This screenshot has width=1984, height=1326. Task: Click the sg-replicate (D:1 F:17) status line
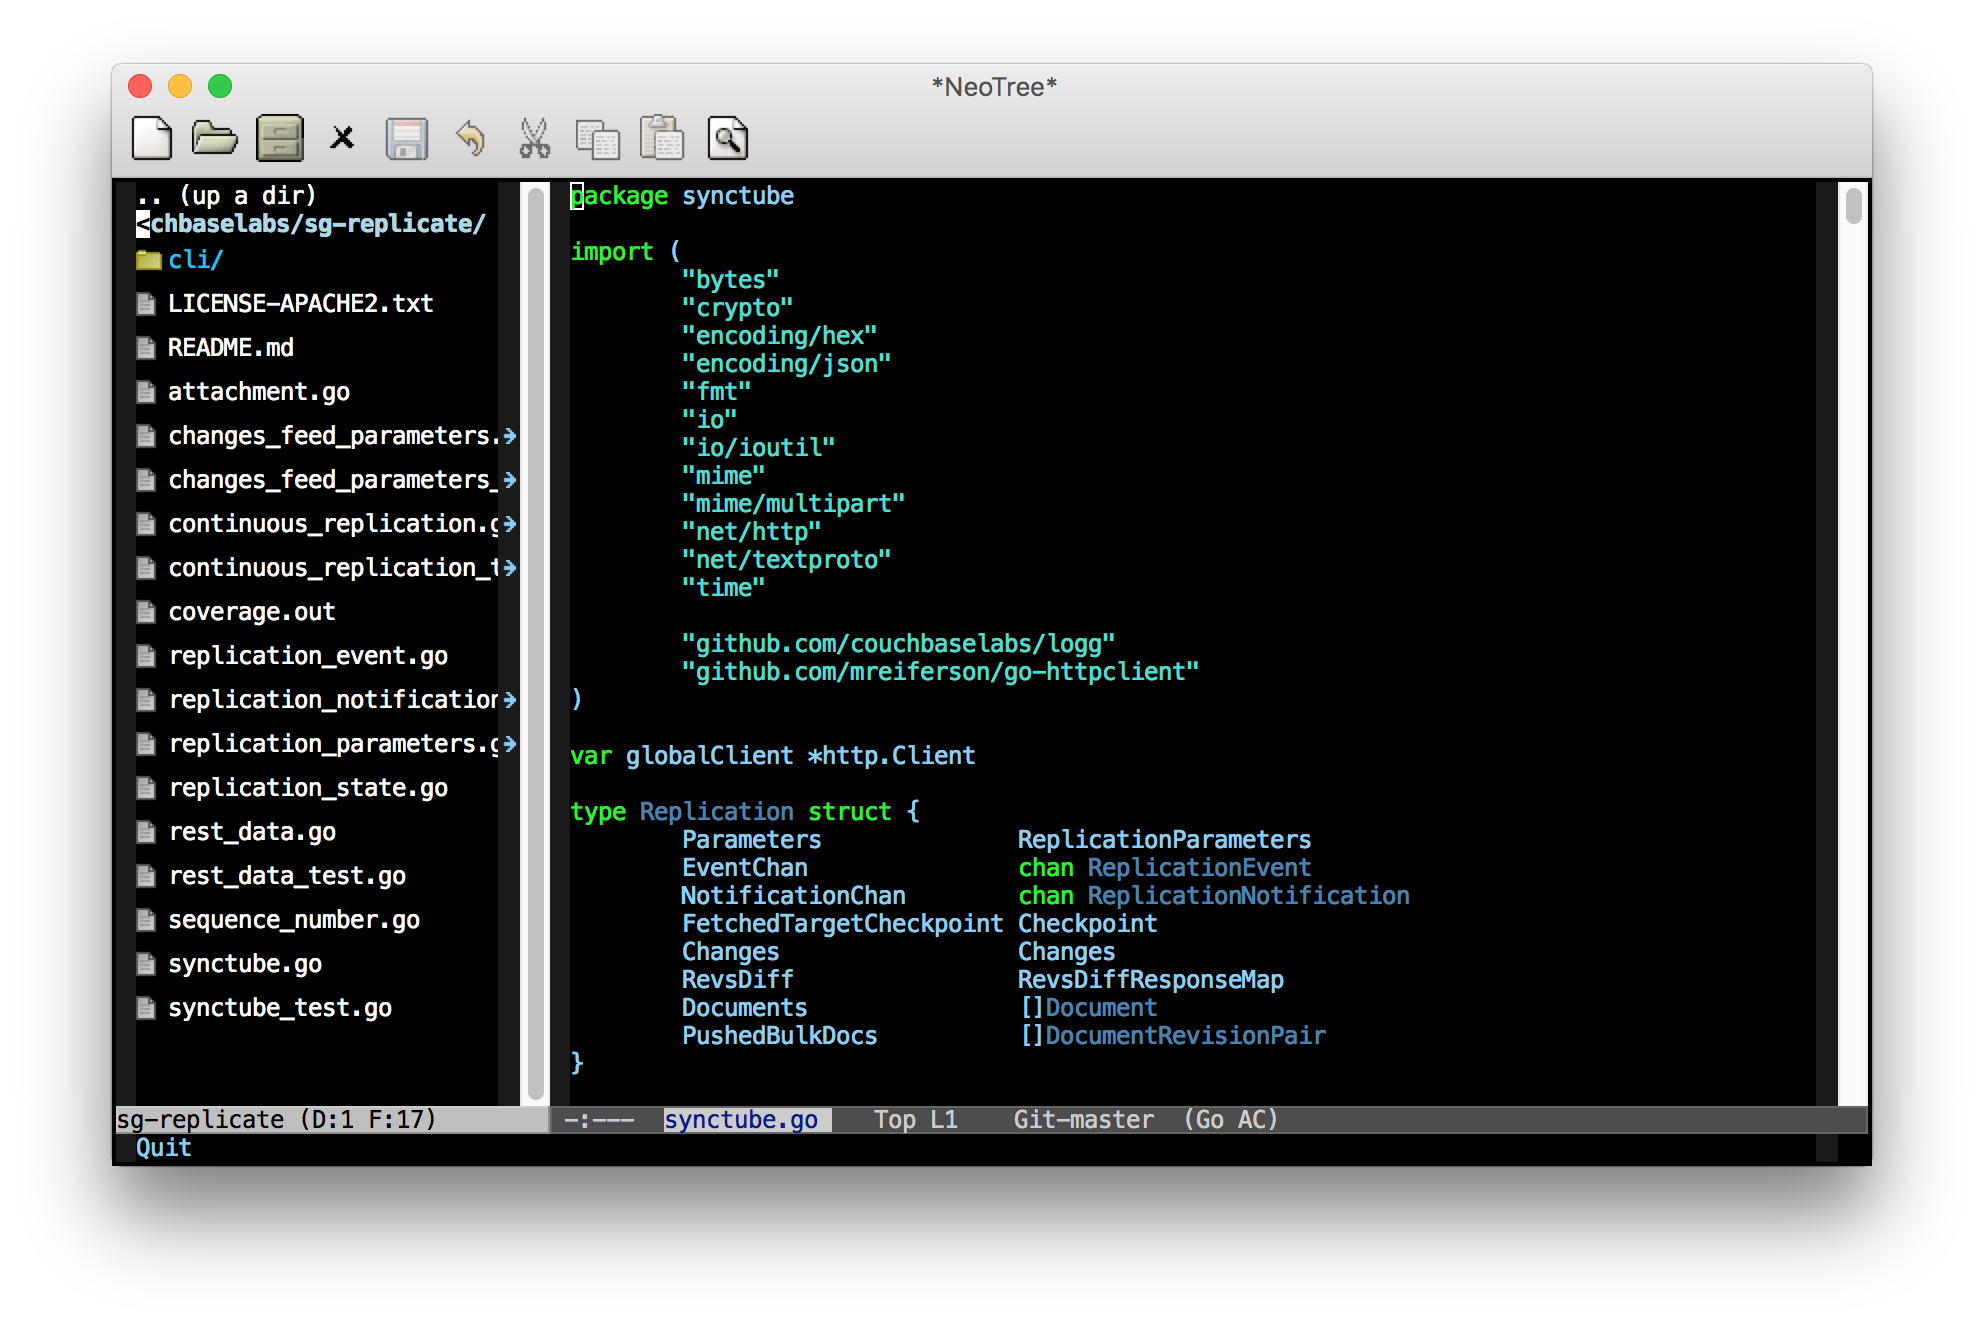coord(277,1120)
